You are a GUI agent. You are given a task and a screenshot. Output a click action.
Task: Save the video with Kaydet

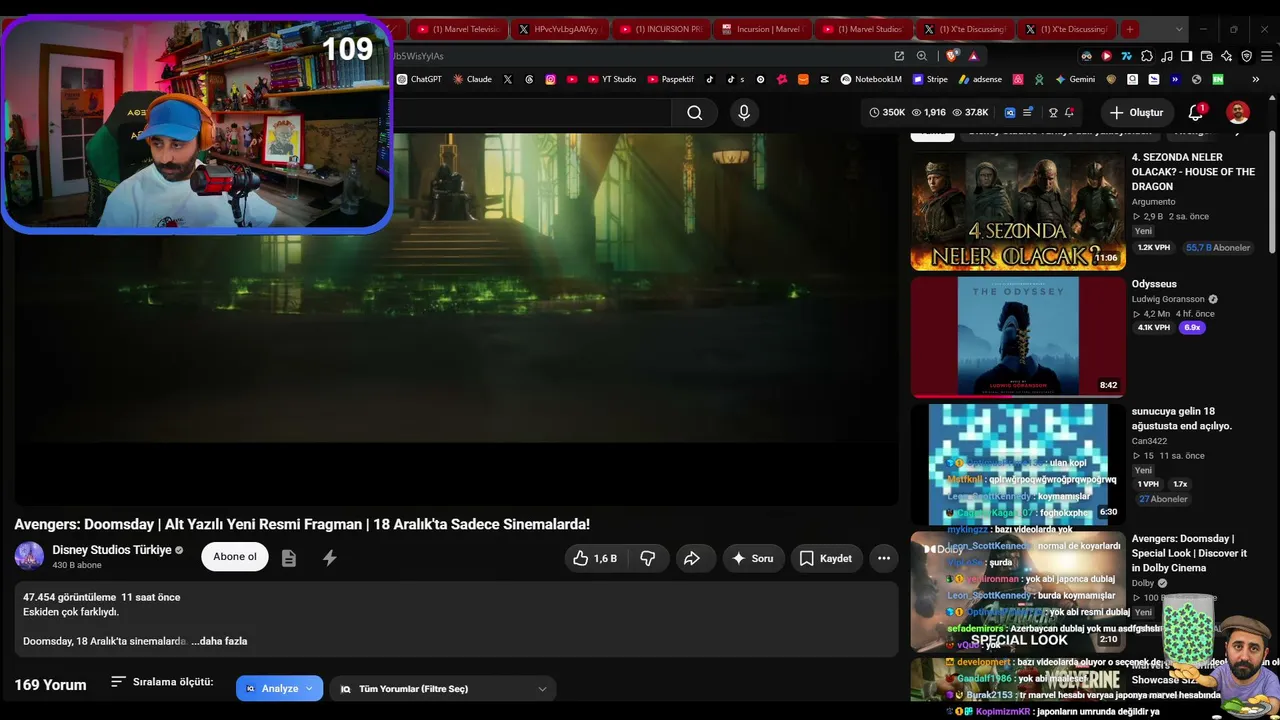click(x=826, y=558)
